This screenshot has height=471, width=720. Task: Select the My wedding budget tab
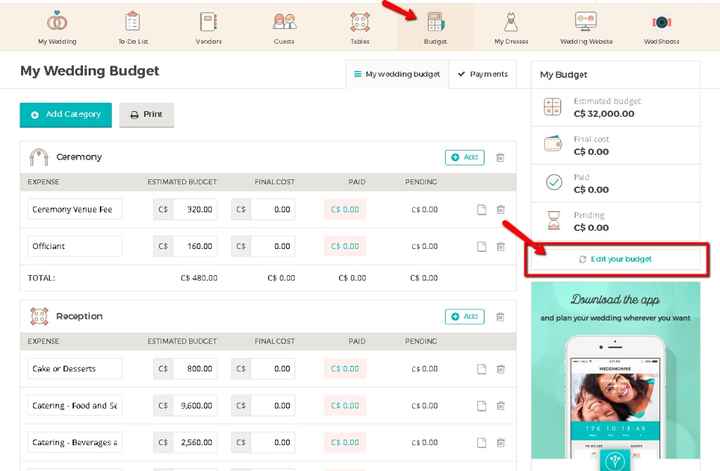point(397,74)
